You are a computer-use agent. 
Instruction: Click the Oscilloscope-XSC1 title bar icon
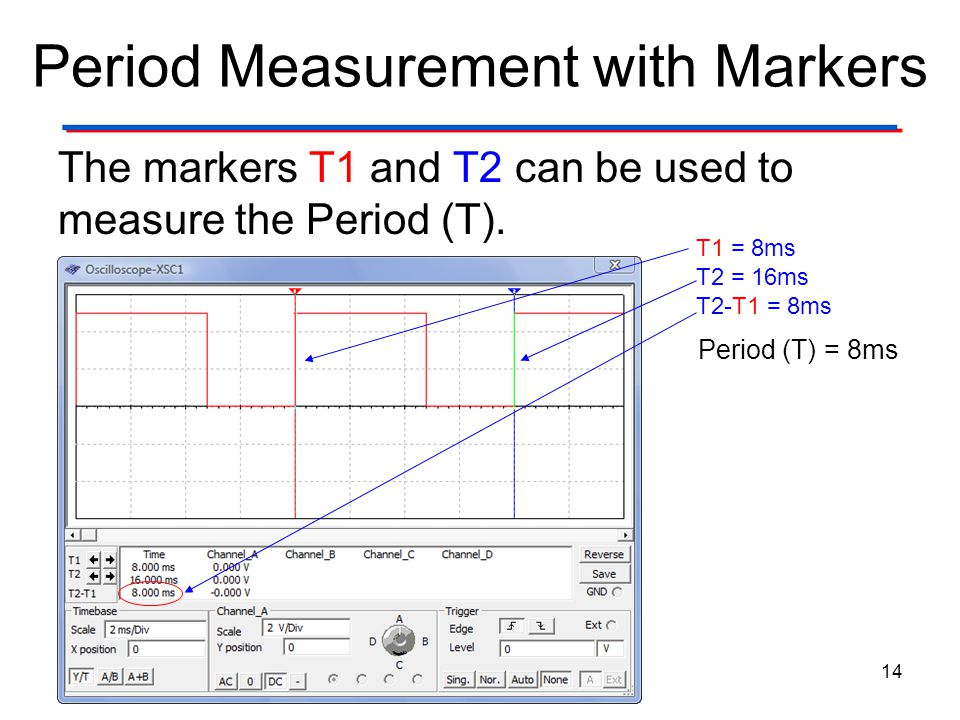(73, 269)
